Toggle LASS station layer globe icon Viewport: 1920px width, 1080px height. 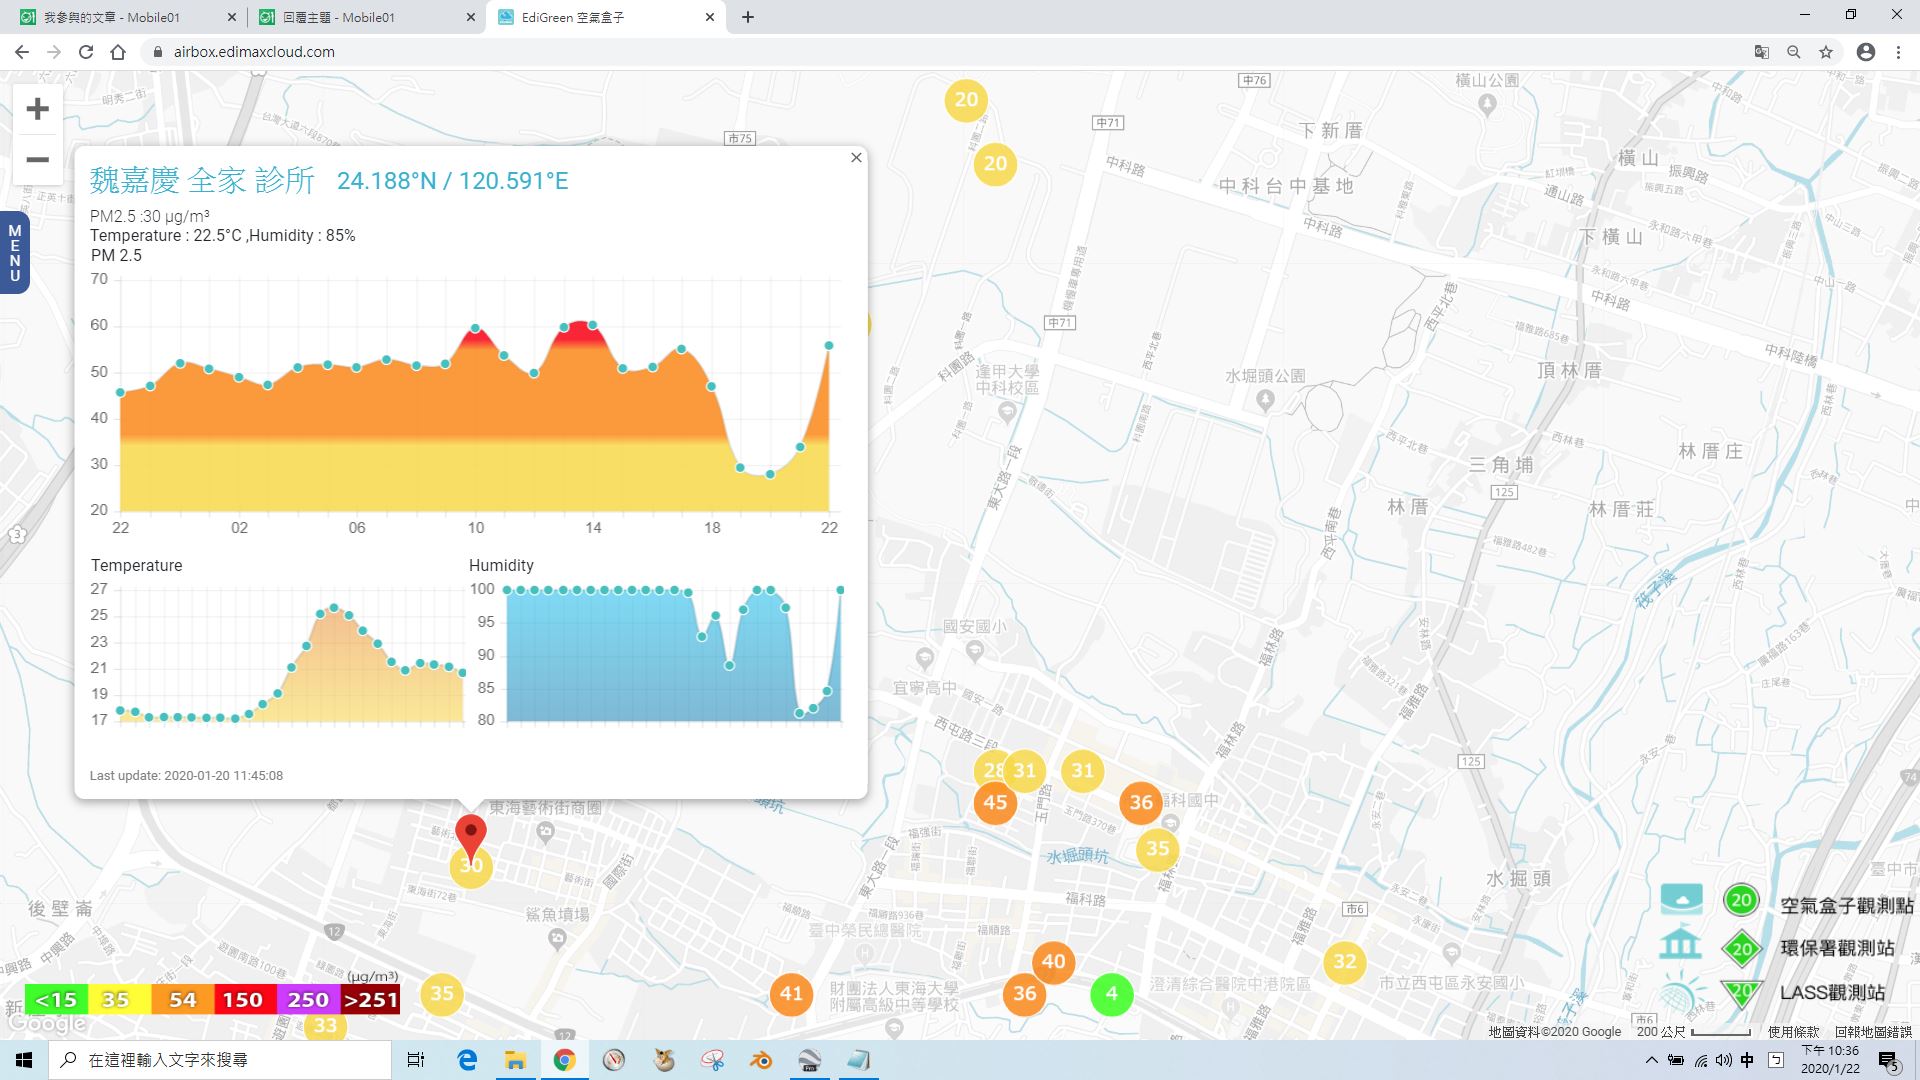pos(1681,994)
